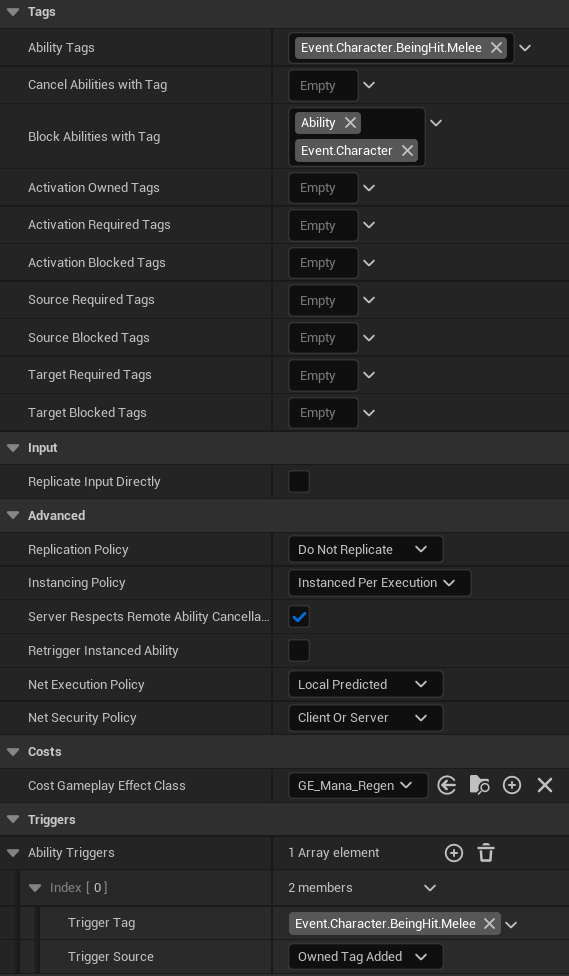This screenshot has width=569, height=976.
Task: Open Source Required Tags dropdown
Action: point(369,300)
